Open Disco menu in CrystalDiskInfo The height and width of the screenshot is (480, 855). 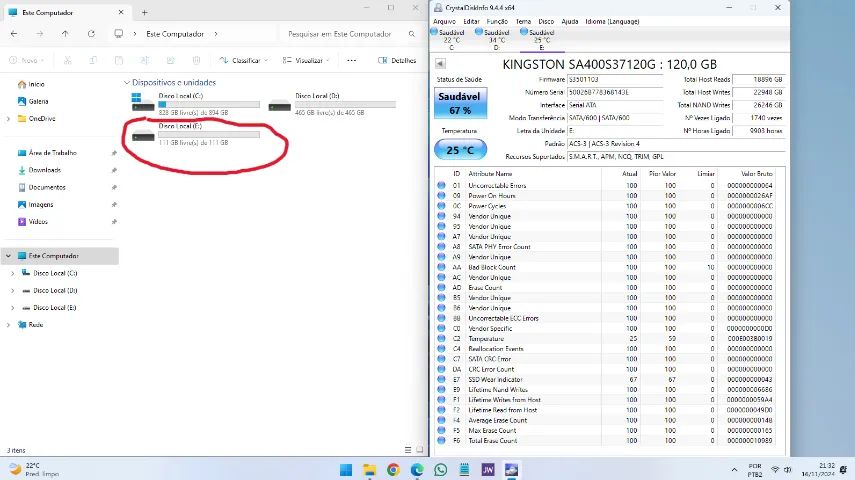click(x=546, y=21)
